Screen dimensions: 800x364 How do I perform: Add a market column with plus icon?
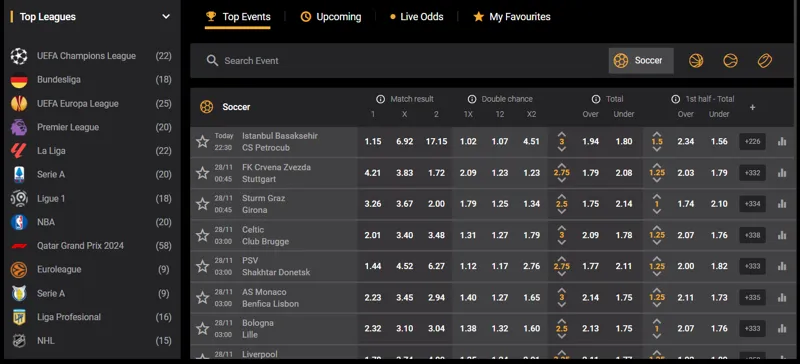coord(752,107)
